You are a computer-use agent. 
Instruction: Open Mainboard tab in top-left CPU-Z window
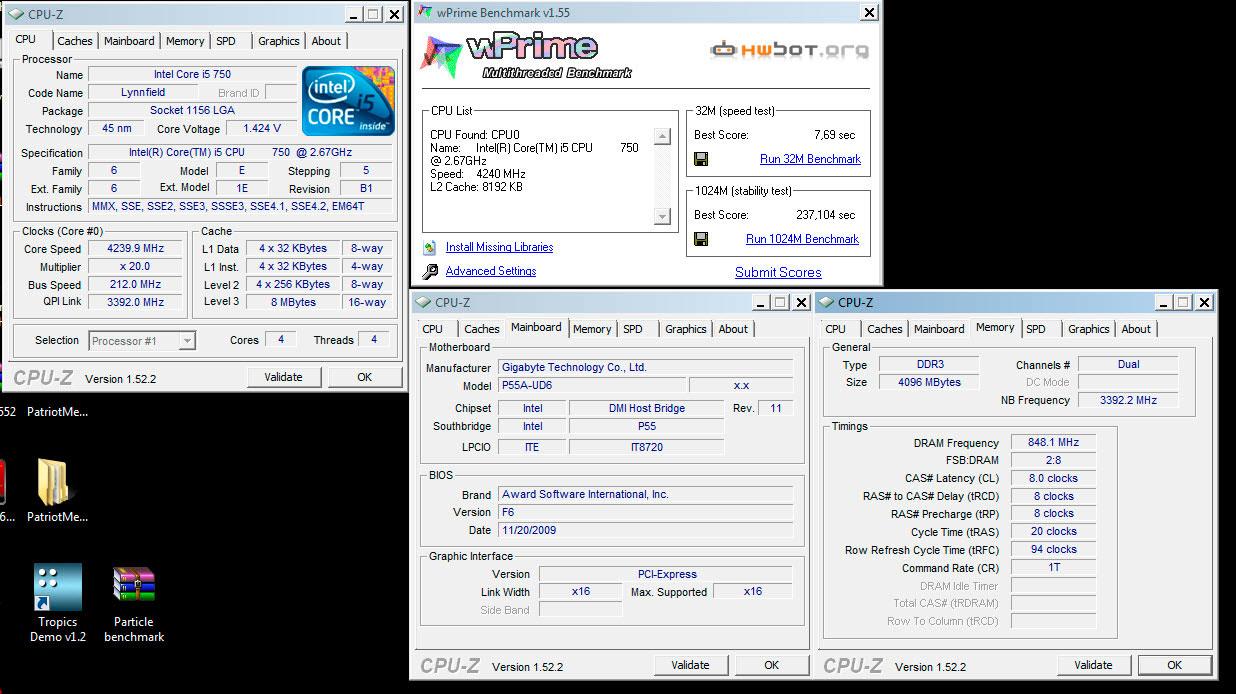click(129, 41)
